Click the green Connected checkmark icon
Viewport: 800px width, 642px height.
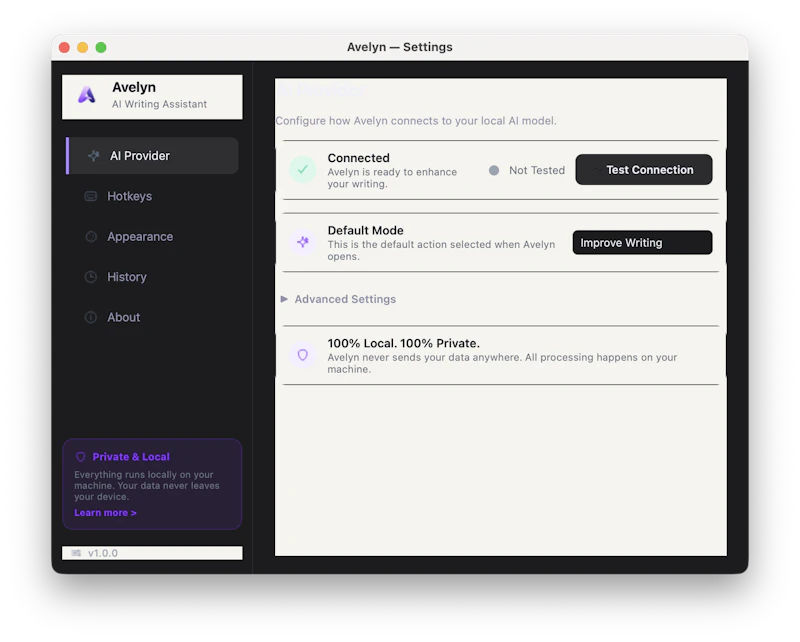click(303, 169)
